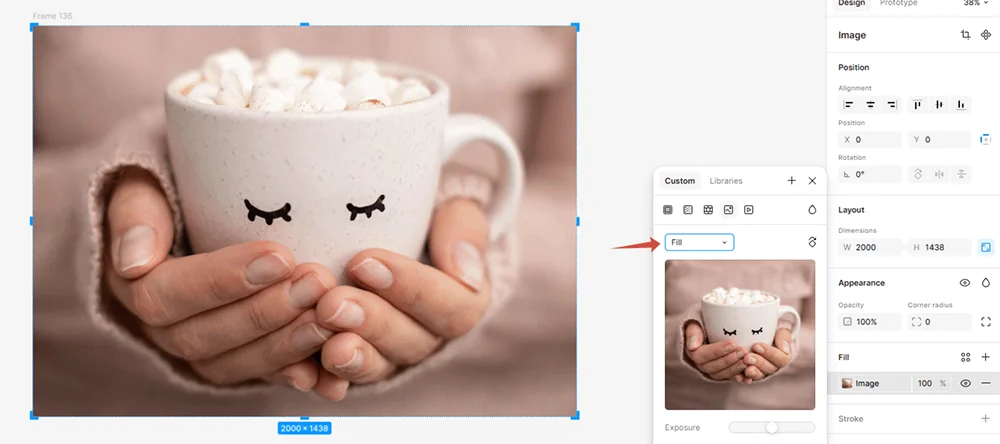Screen dimensions: 1000x444
Task: Flip horizontal icon
Action: pyautogui.click(x=939, y=174)
